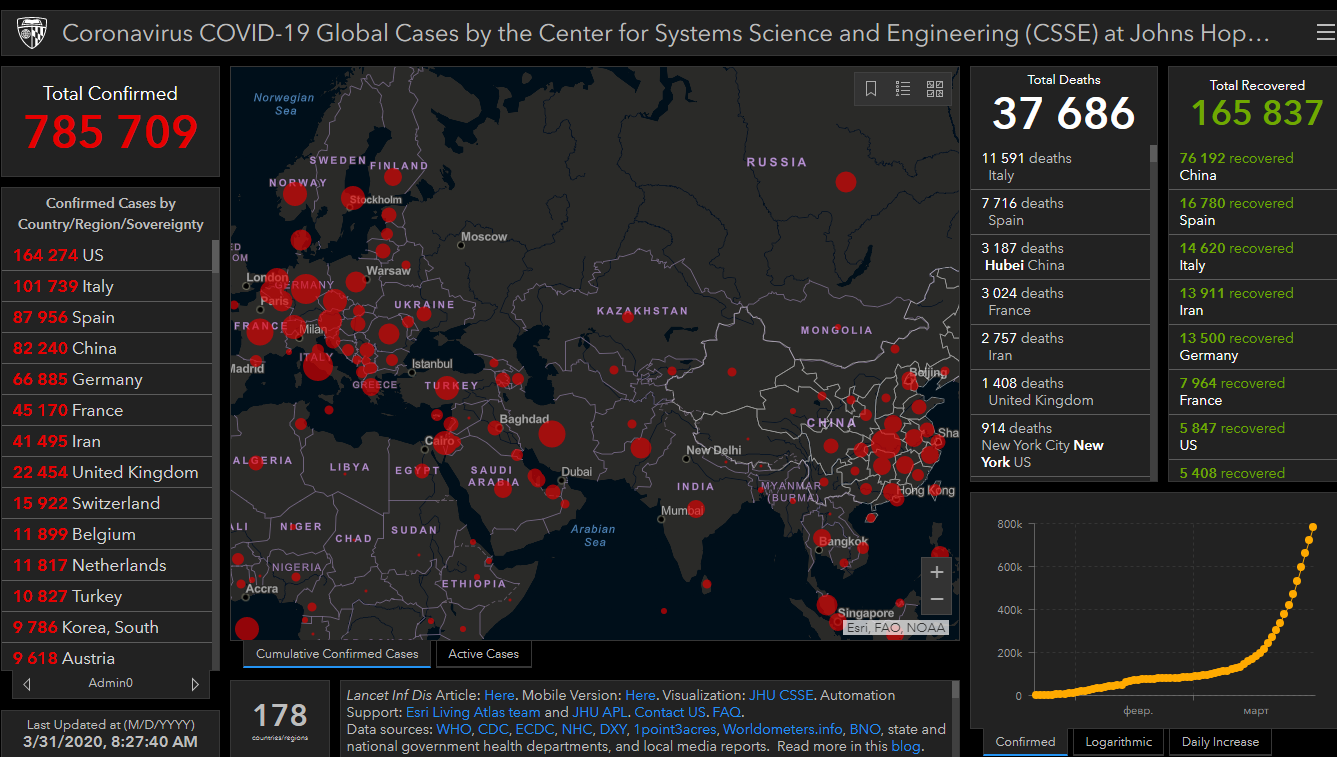Open the bookmarks icon on the map

pos(871,89)
